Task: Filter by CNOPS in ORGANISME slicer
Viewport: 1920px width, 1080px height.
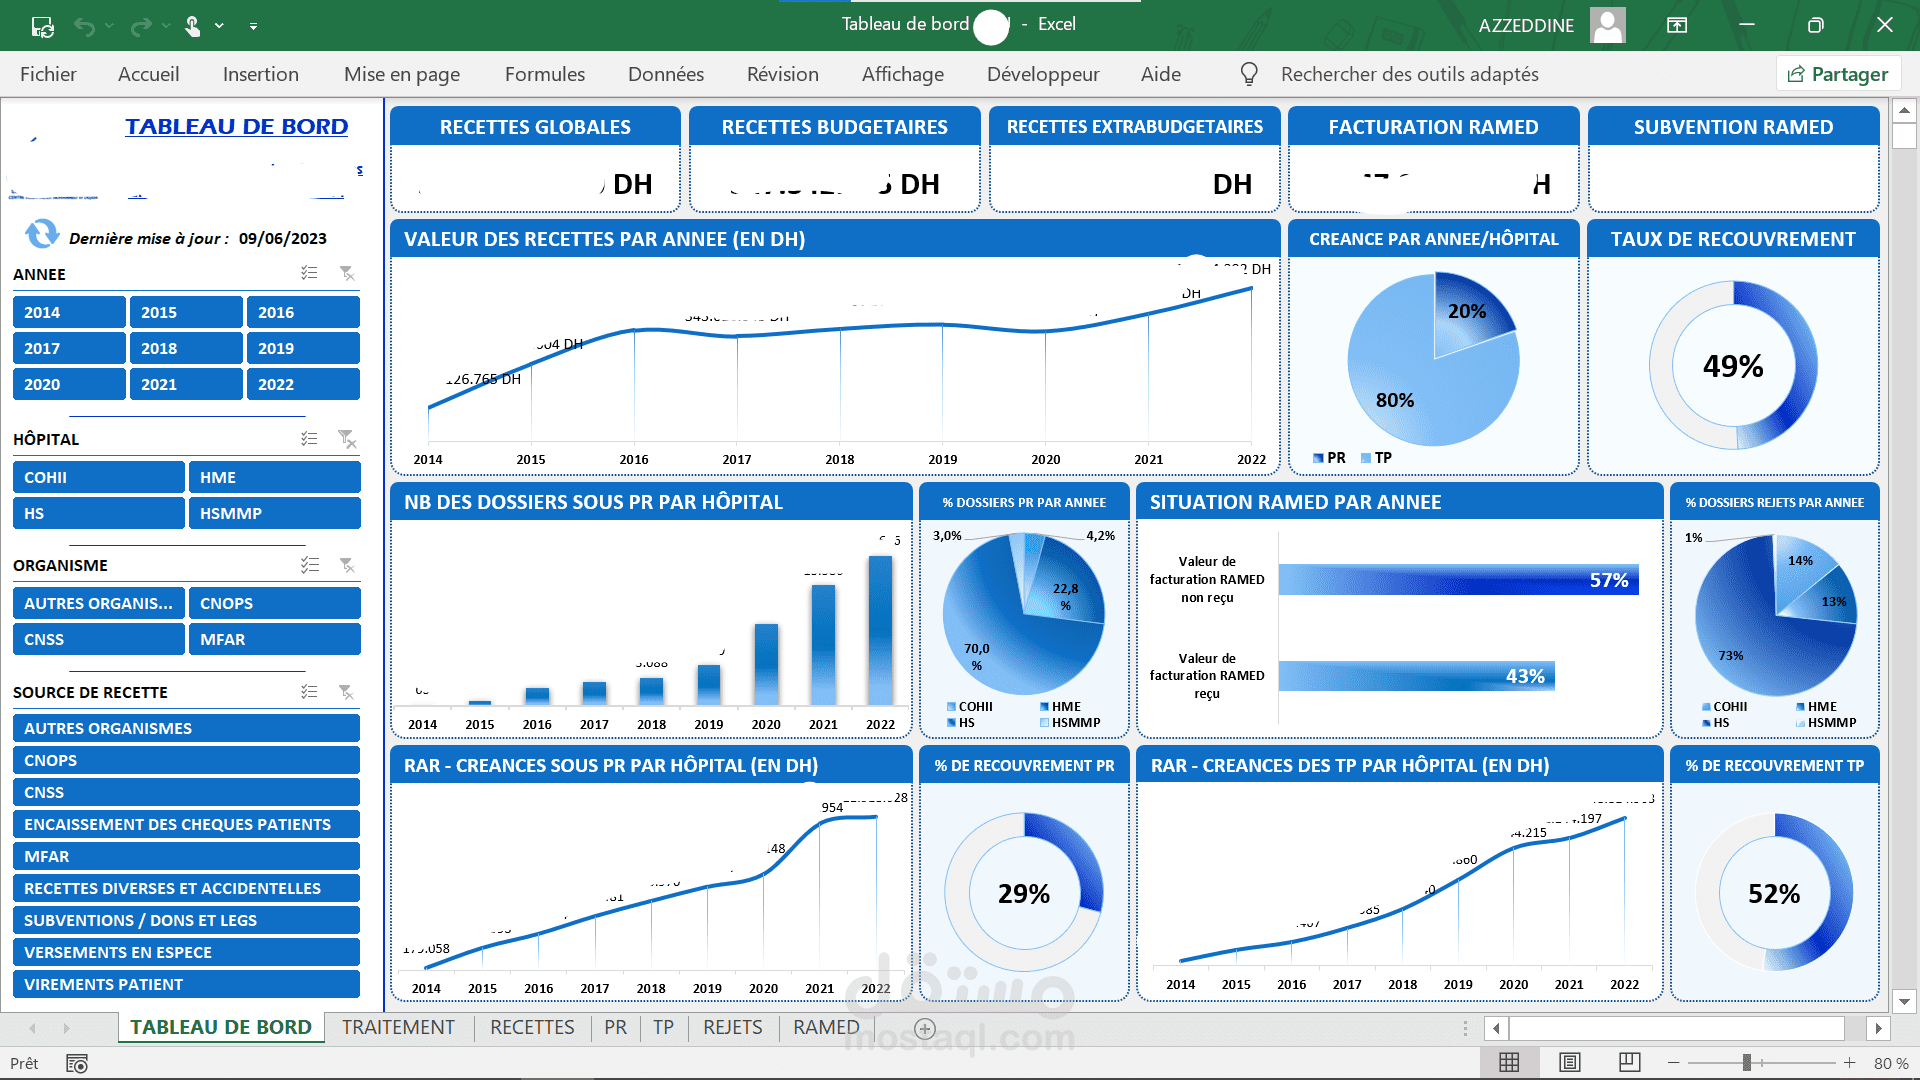Action: point(274,603)
